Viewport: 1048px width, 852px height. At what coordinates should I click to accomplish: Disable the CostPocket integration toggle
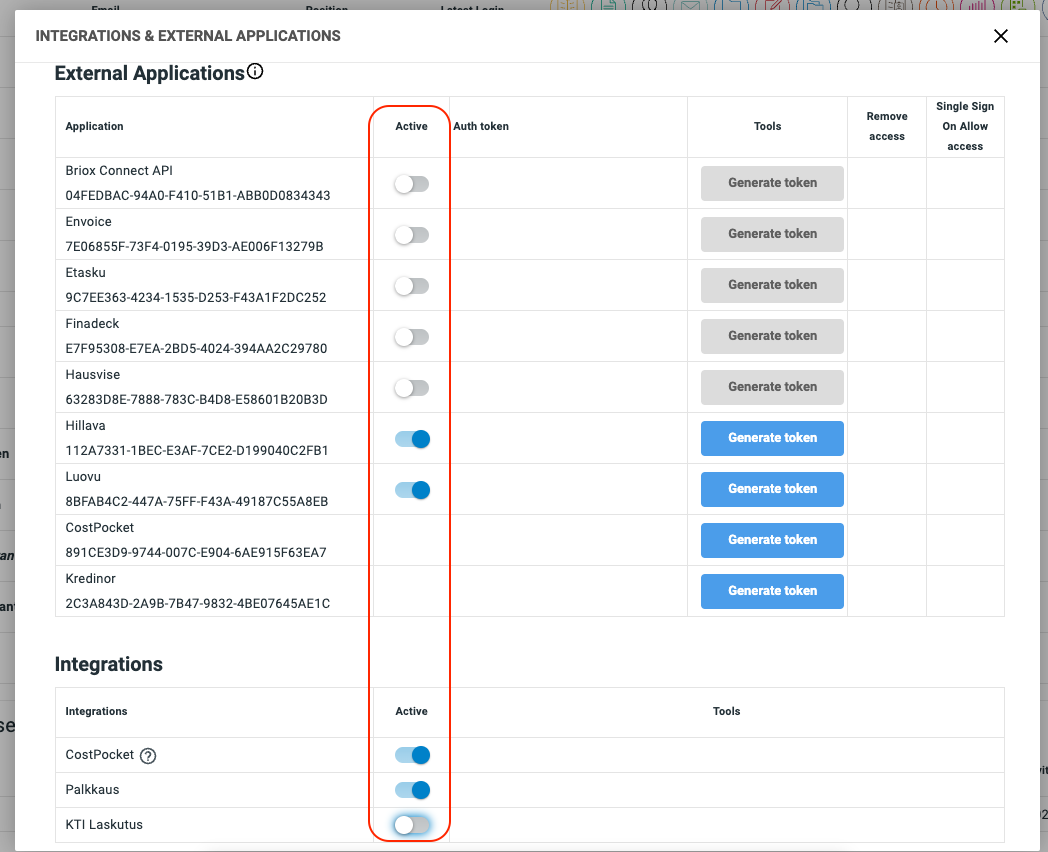tap(412, 755)
